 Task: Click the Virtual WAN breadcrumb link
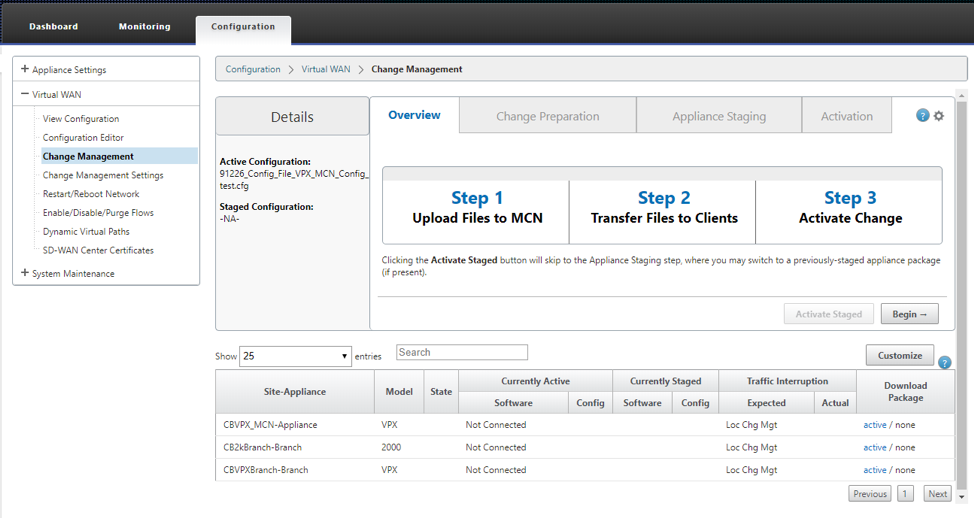[325, 70]
